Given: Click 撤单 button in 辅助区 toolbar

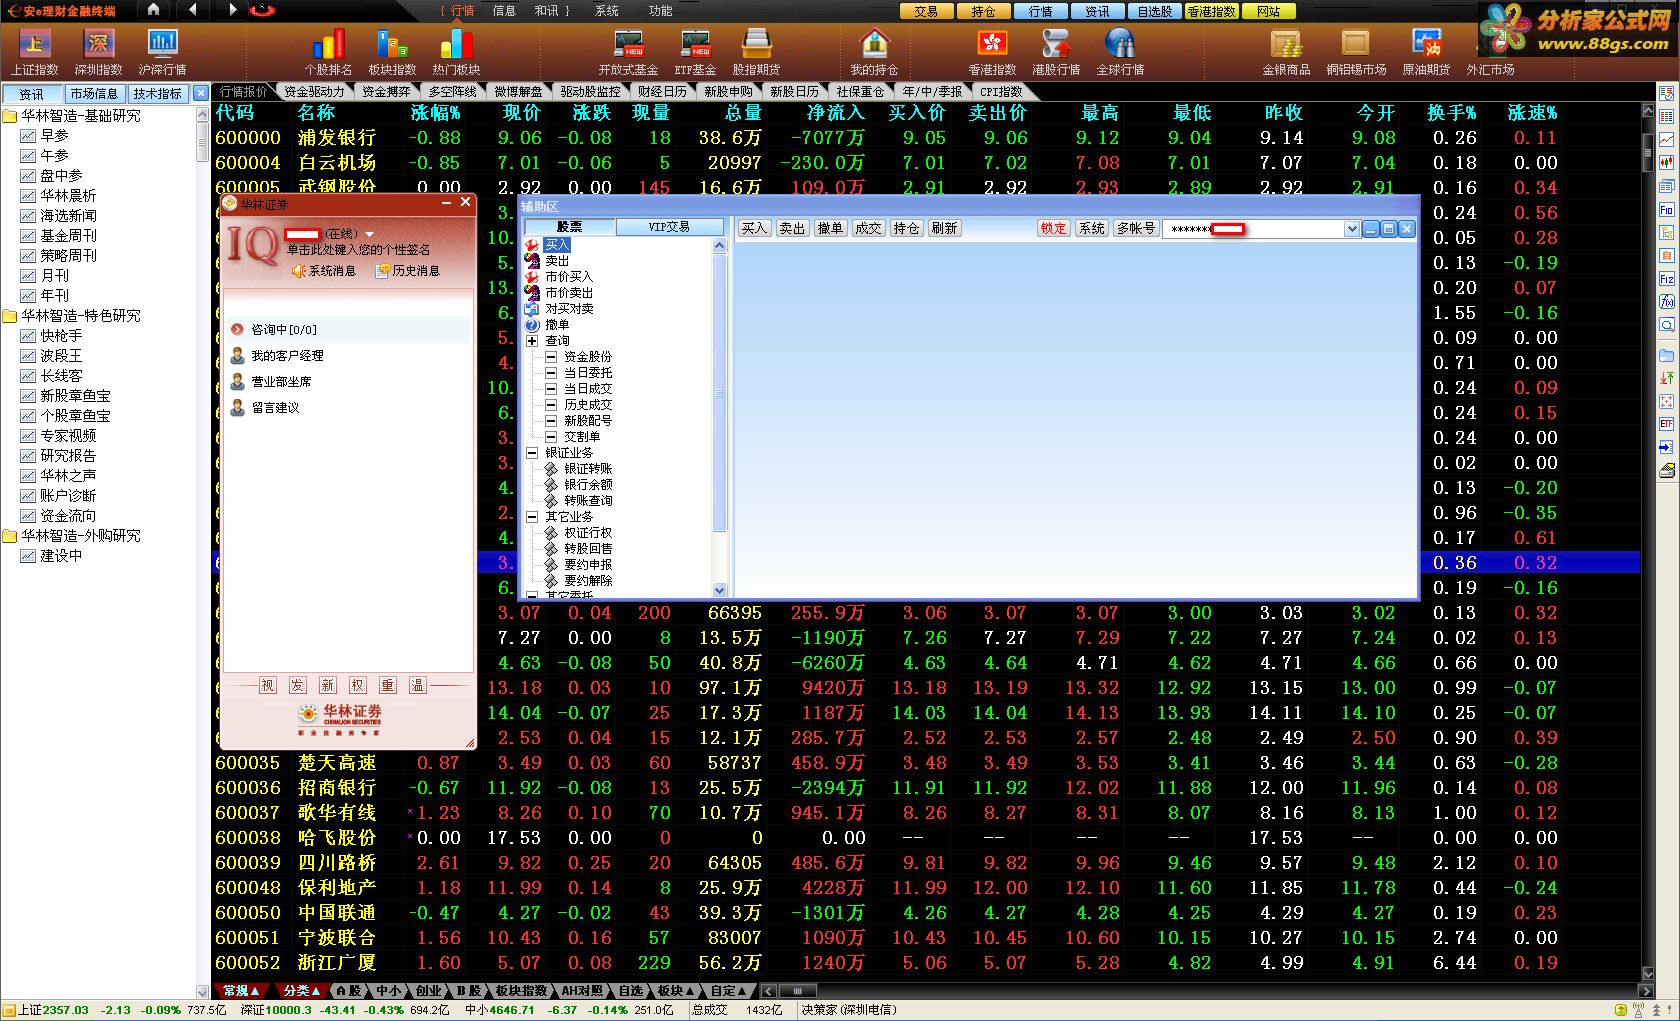Looking at the screenshot, I should tap(830, 229).
